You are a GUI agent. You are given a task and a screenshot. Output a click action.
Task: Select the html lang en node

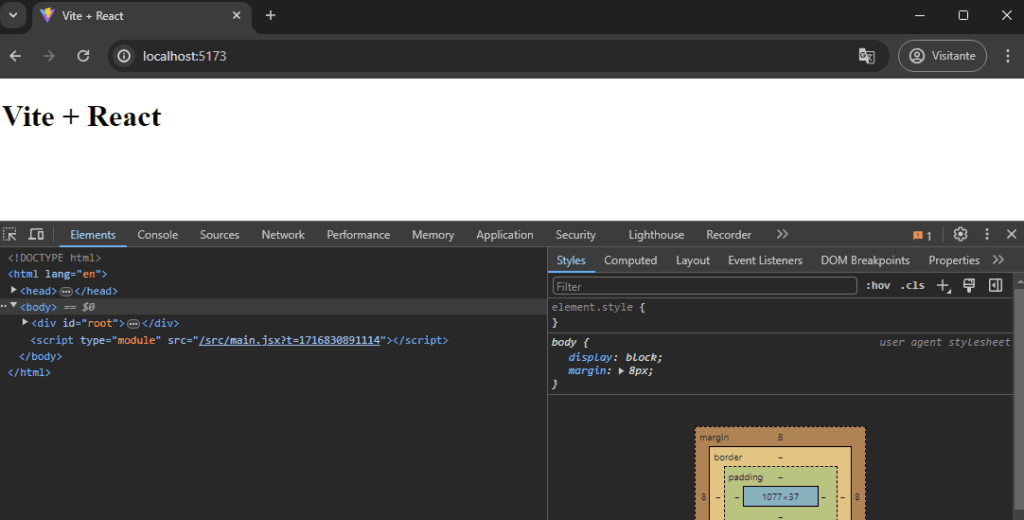pyautogui.click(x=57, y=274)
